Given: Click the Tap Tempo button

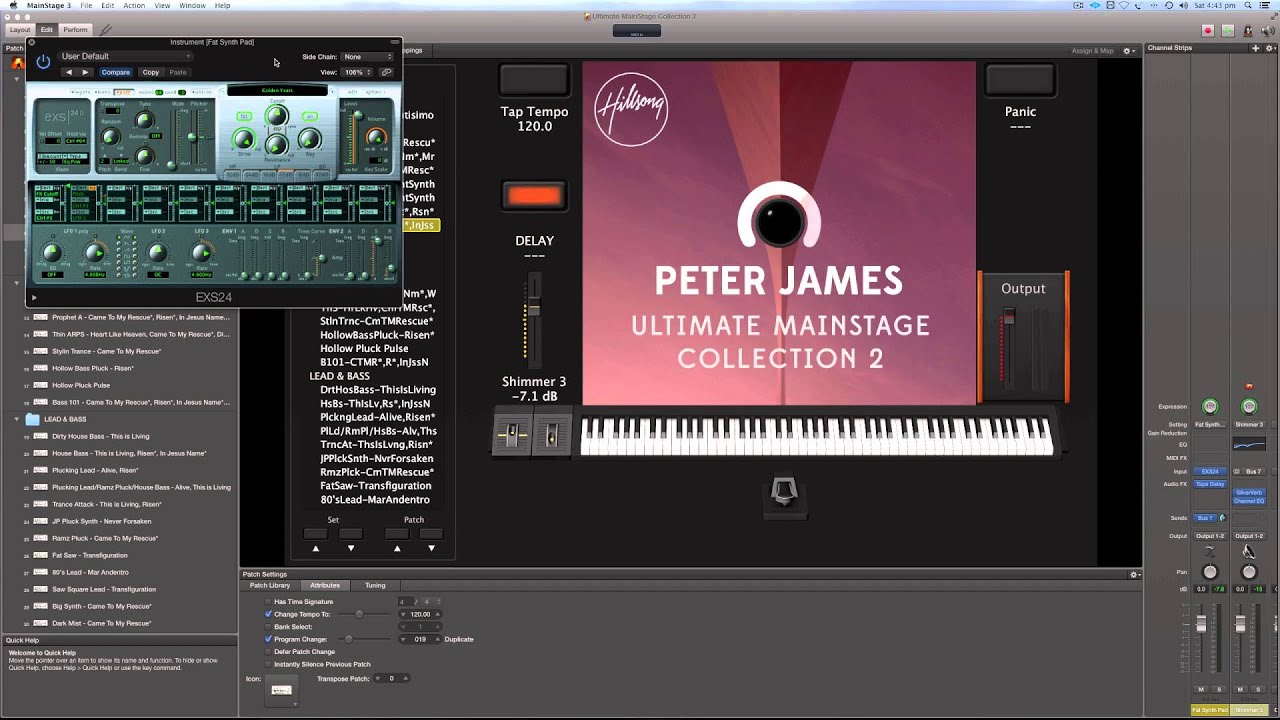Looking at the screenshot, I should click(534, 80).
